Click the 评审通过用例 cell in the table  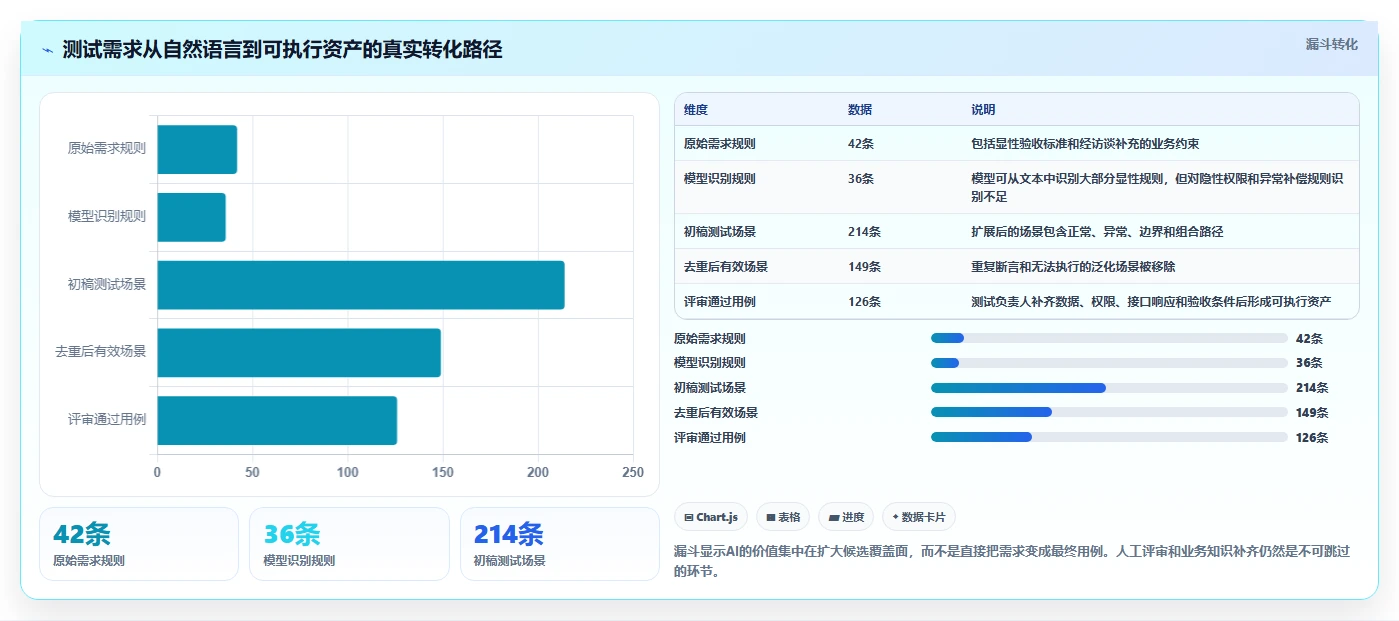[720, 302]
